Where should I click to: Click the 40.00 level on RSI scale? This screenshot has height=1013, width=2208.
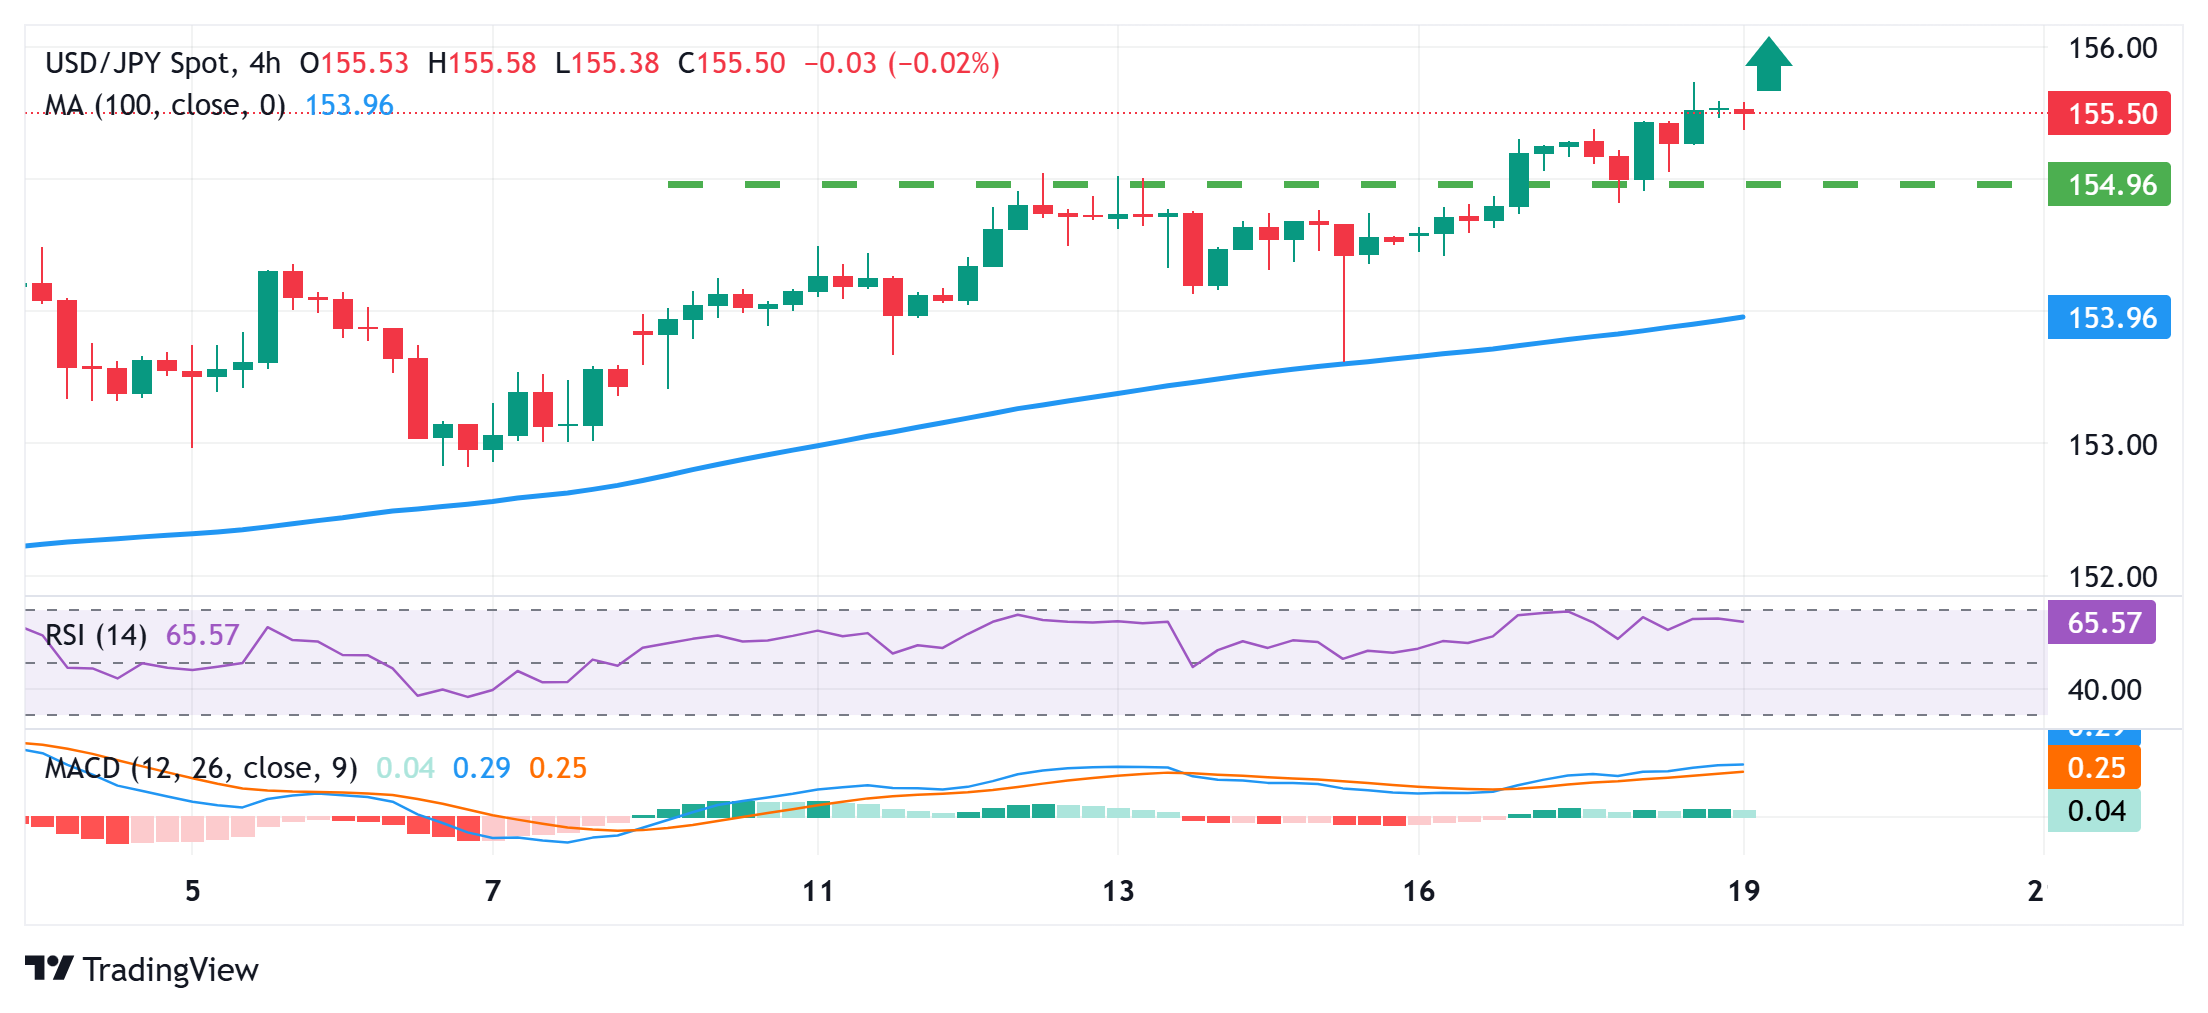(2104, 690)
